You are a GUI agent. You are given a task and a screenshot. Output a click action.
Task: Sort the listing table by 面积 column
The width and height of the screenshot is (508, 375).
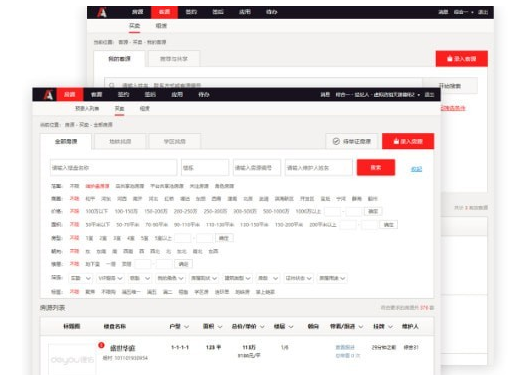(x=212, y=326)
